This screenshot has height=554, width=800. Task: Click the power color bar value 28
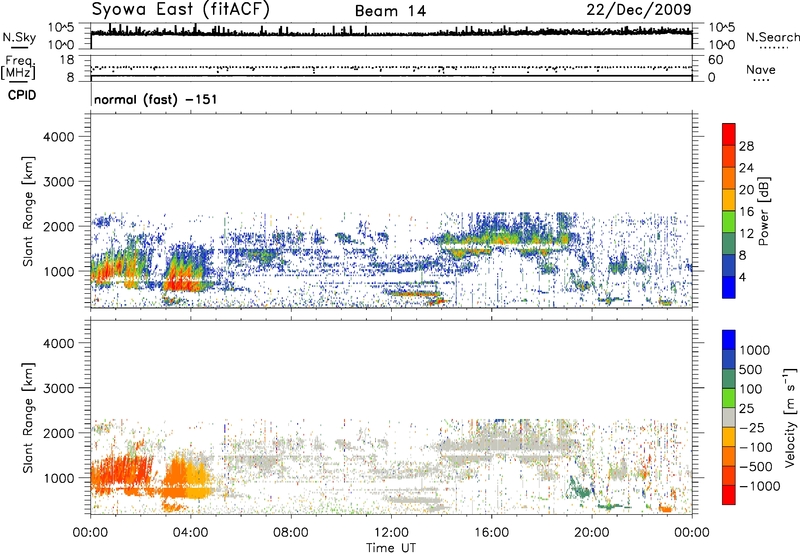click(x=746, y=146)
